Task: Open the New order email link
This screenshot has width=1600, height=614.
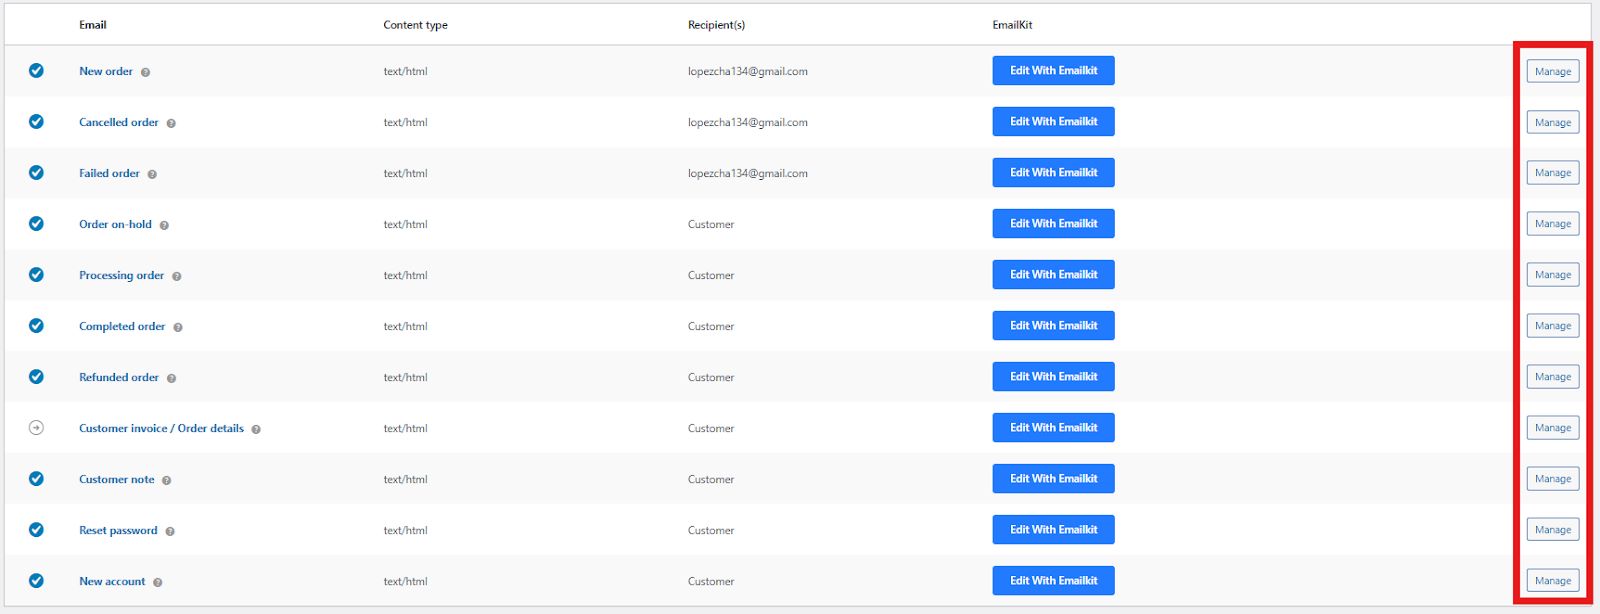Action: click(106, 71)
